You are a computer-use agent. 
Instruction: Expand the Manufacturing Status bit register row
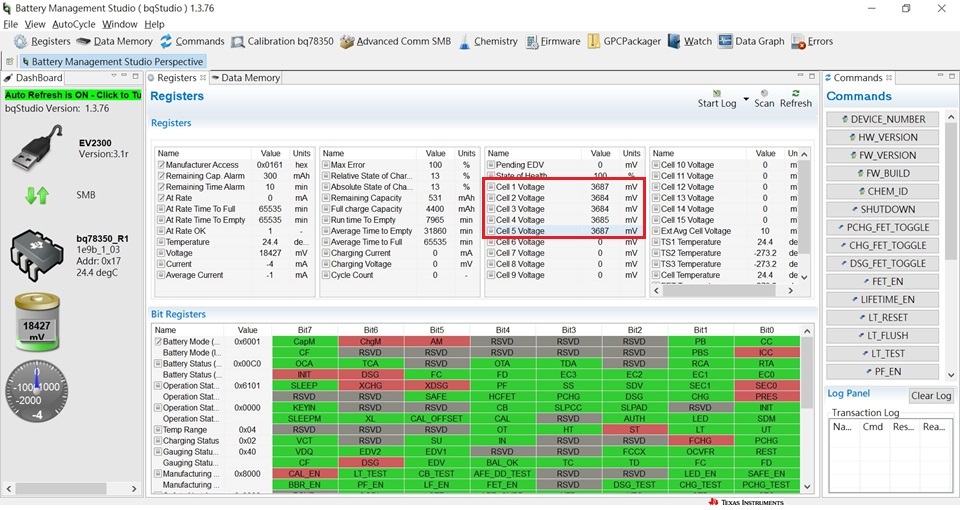[159, 474]
